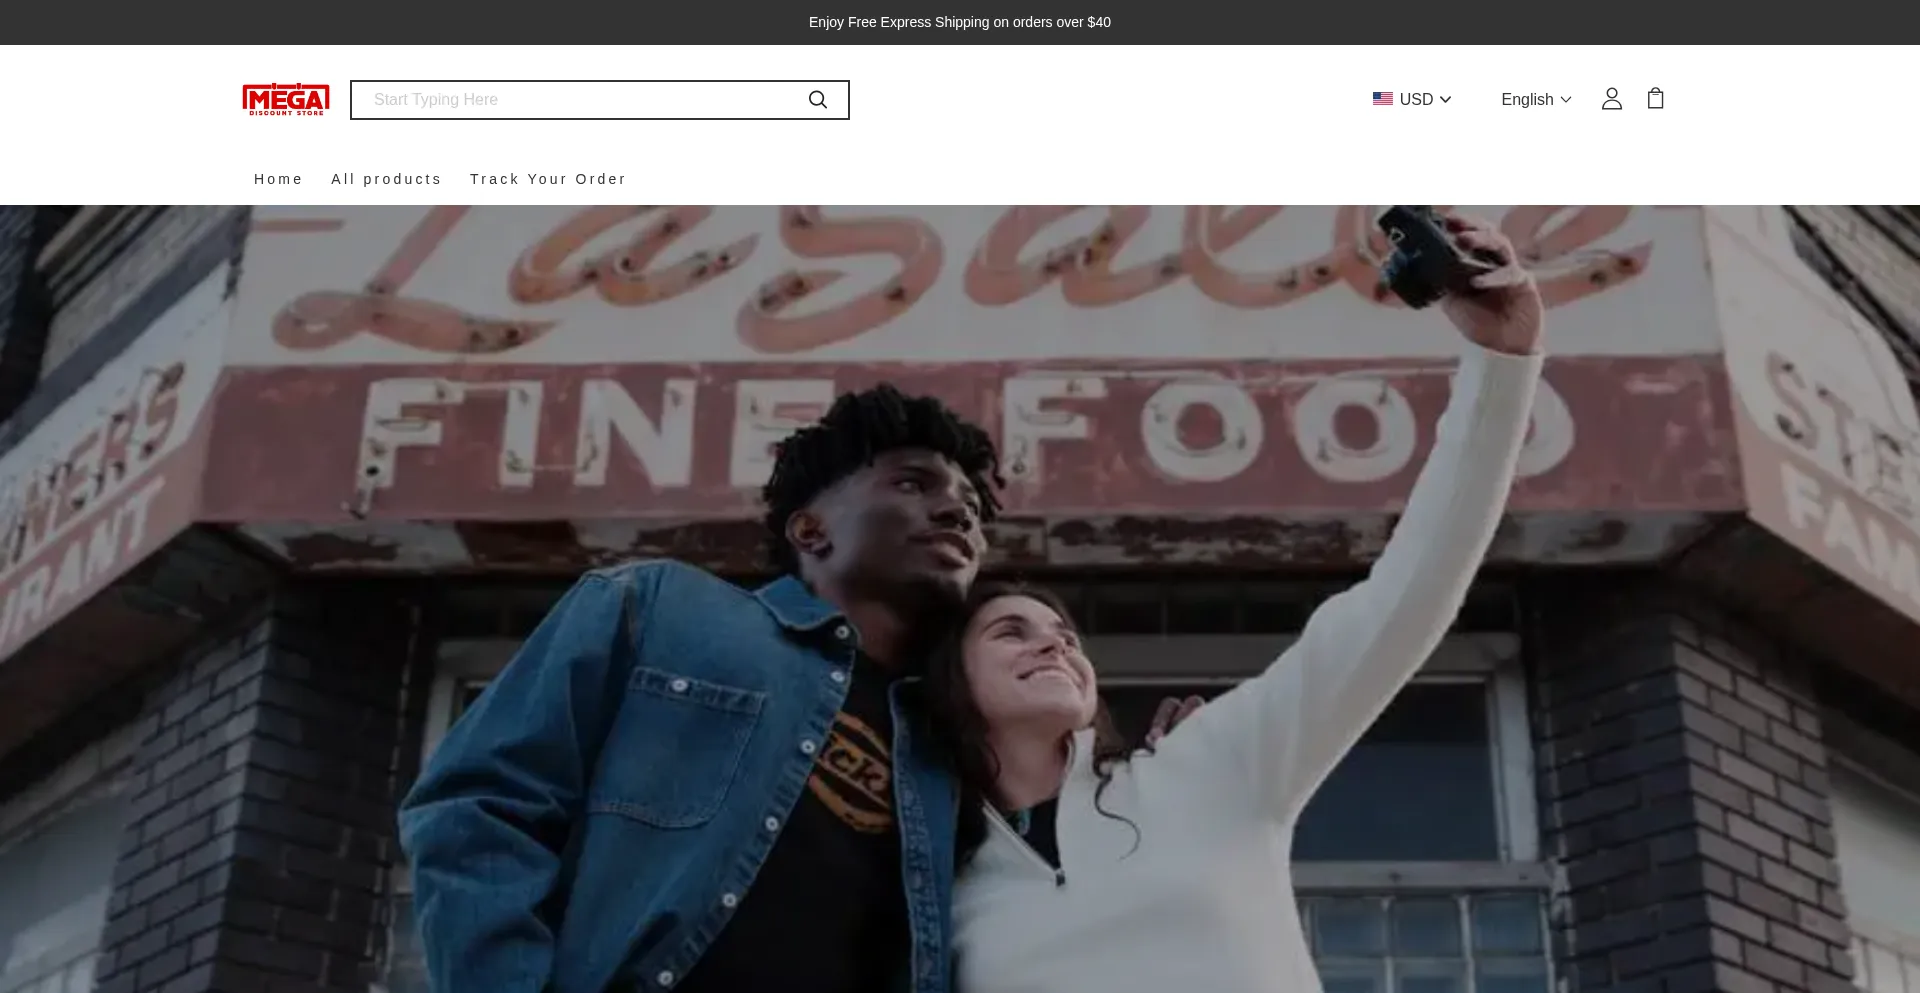Expand the chevron arrow next to USD
The height and width of the screenshot is (993, 1920).
1445,100
